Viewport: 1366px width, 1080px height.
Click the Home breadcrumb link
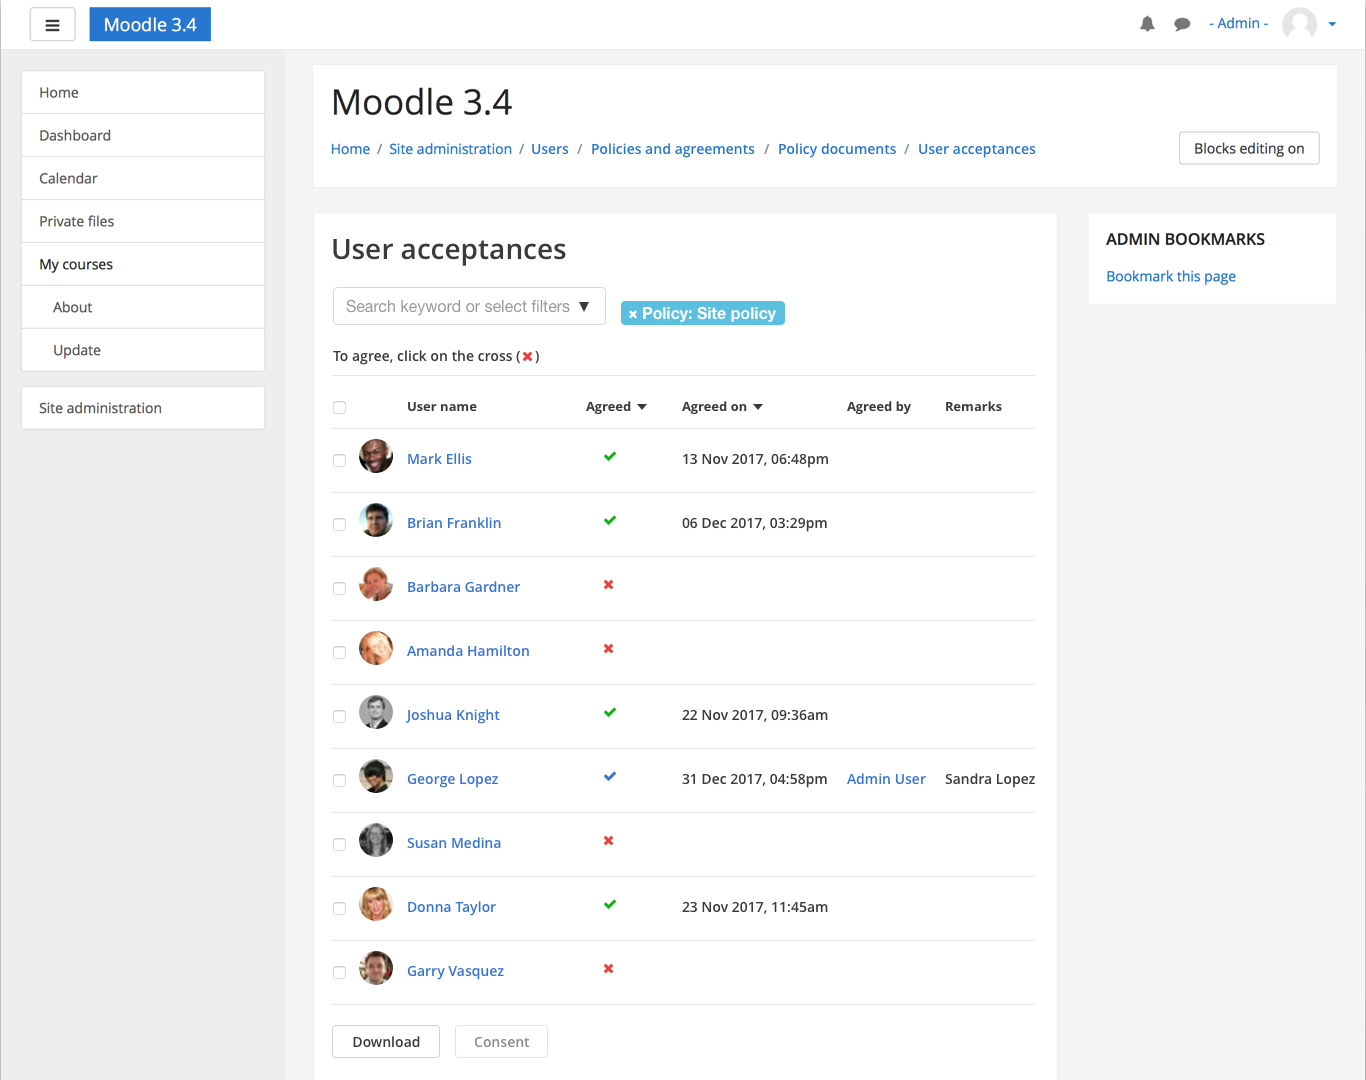pos(350,149)
